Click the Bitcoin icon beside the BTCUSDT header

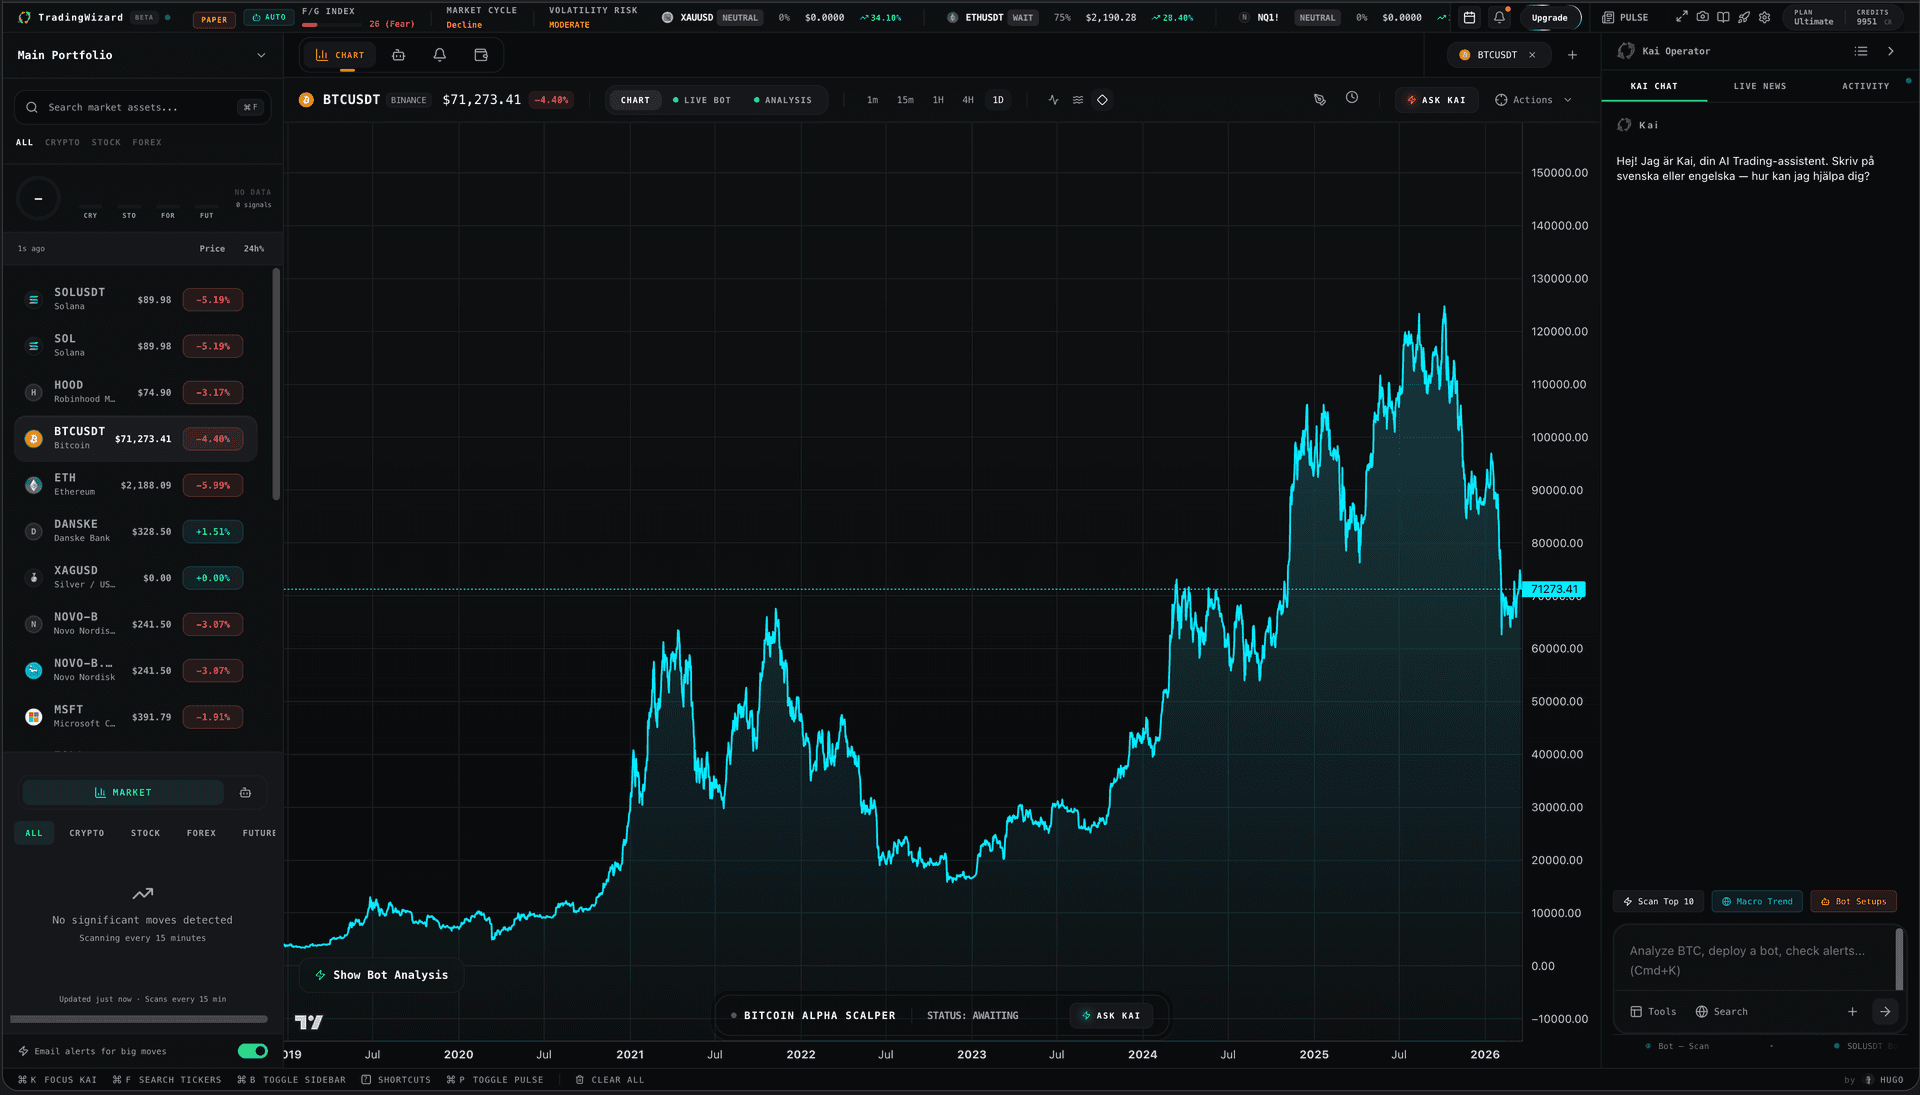[307, 100]
